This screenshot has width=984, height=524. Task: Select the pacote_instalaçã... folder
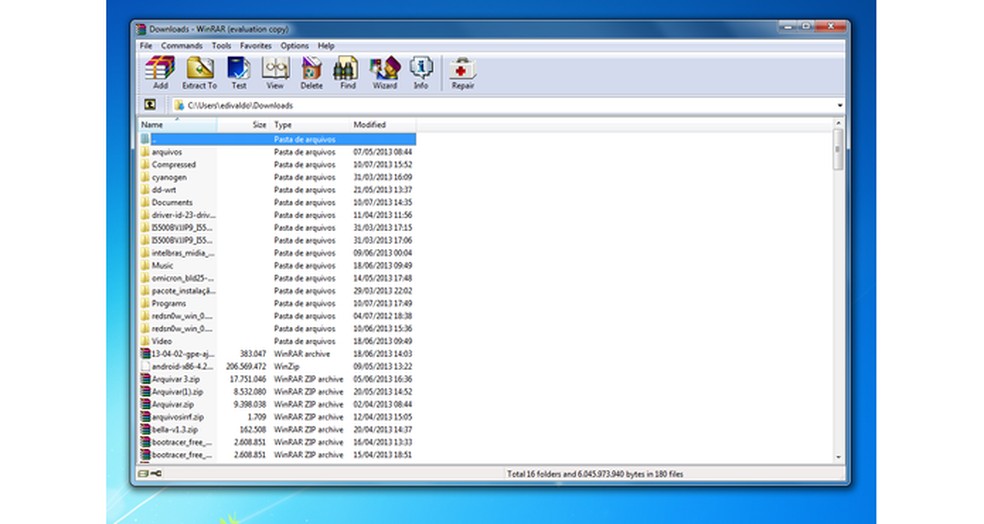tap(183, 291)
